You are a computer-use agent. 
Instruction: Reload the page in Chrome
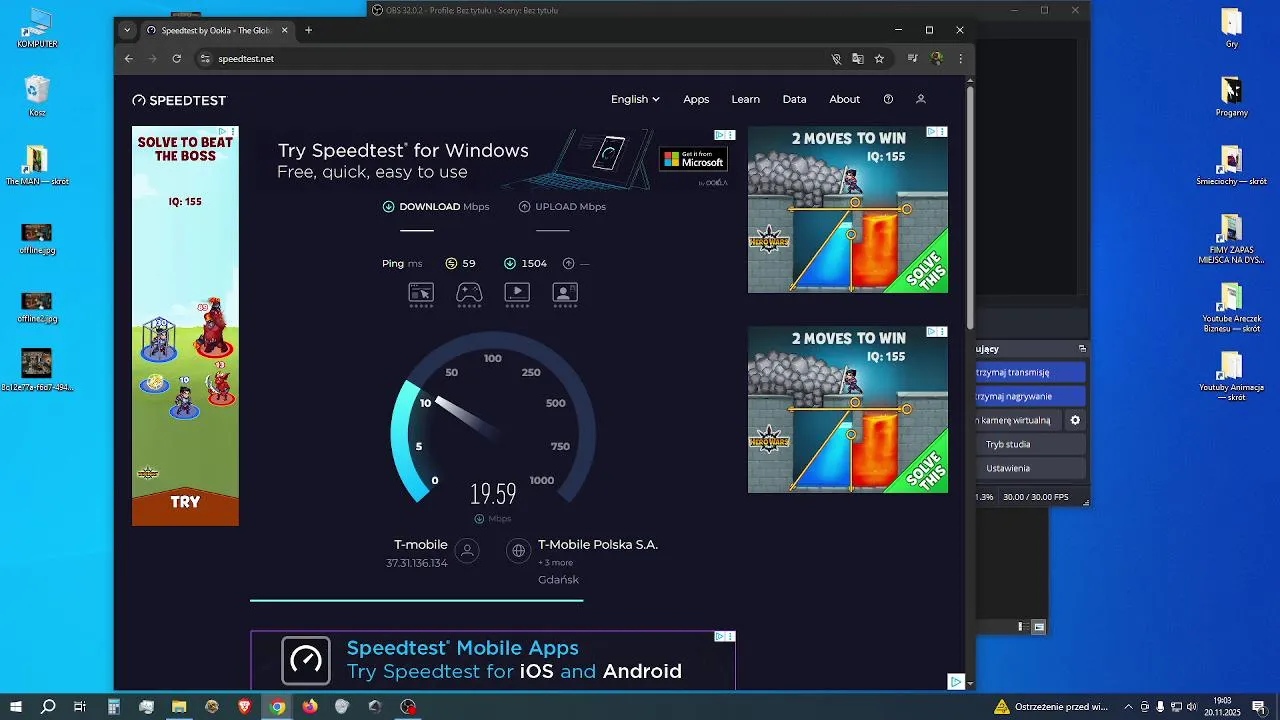pyautogui.click(x=177, y=59)
